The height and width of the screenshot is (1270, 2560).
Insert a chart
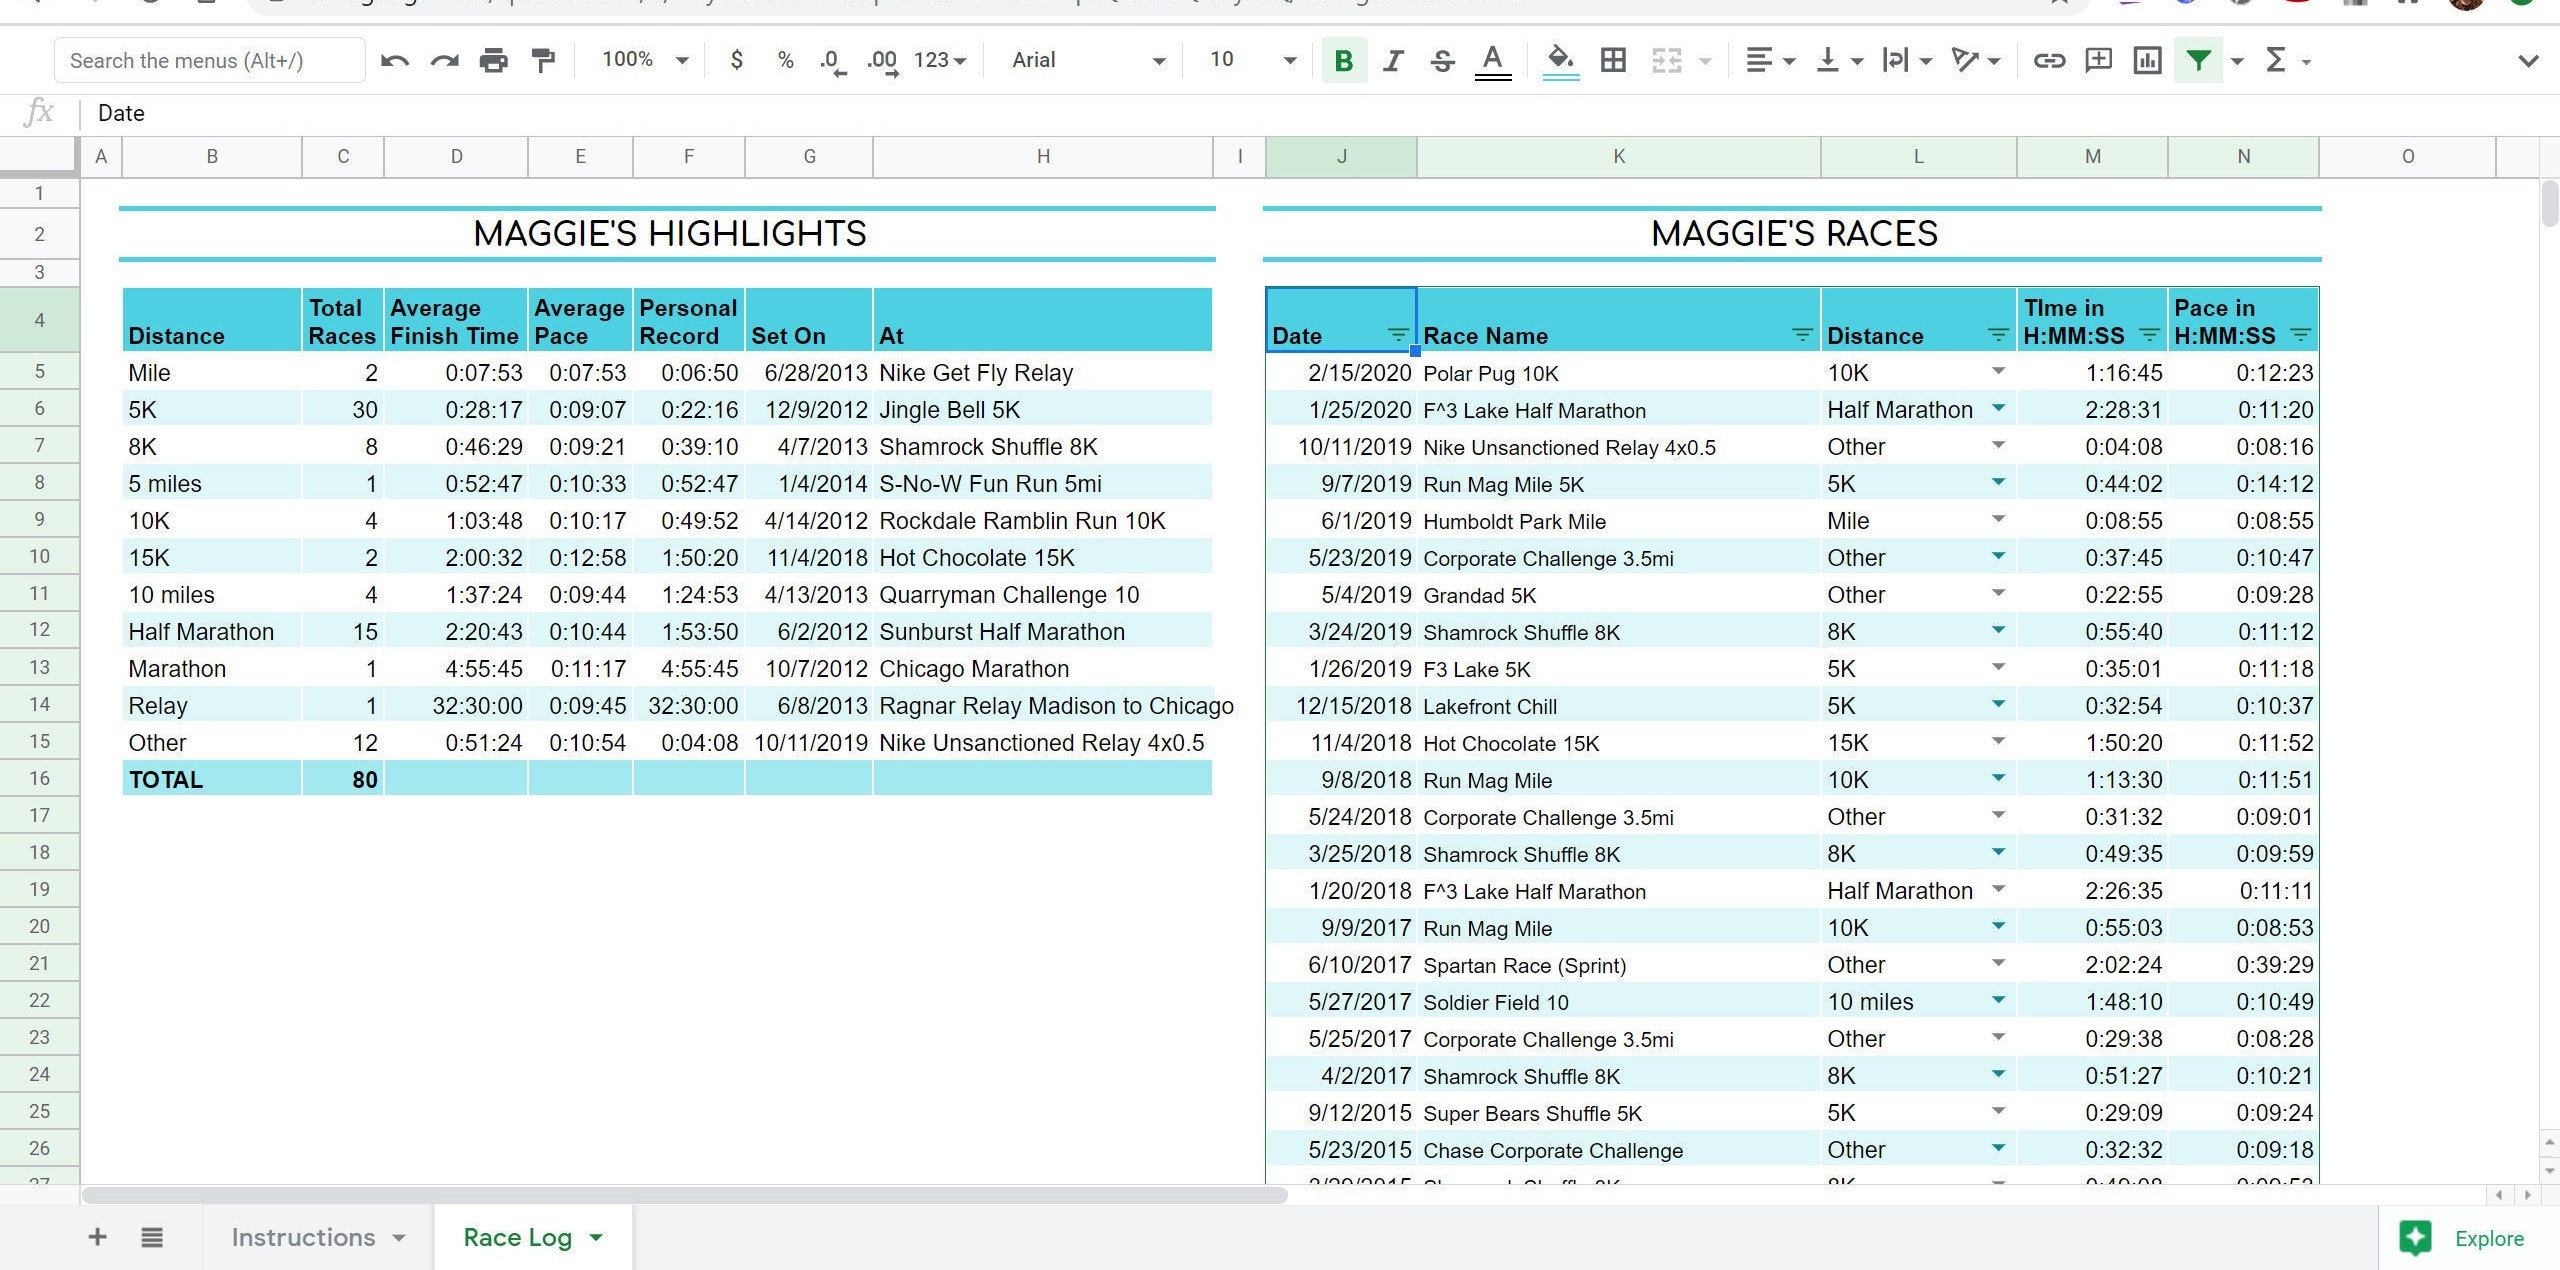pos(2147,60)
